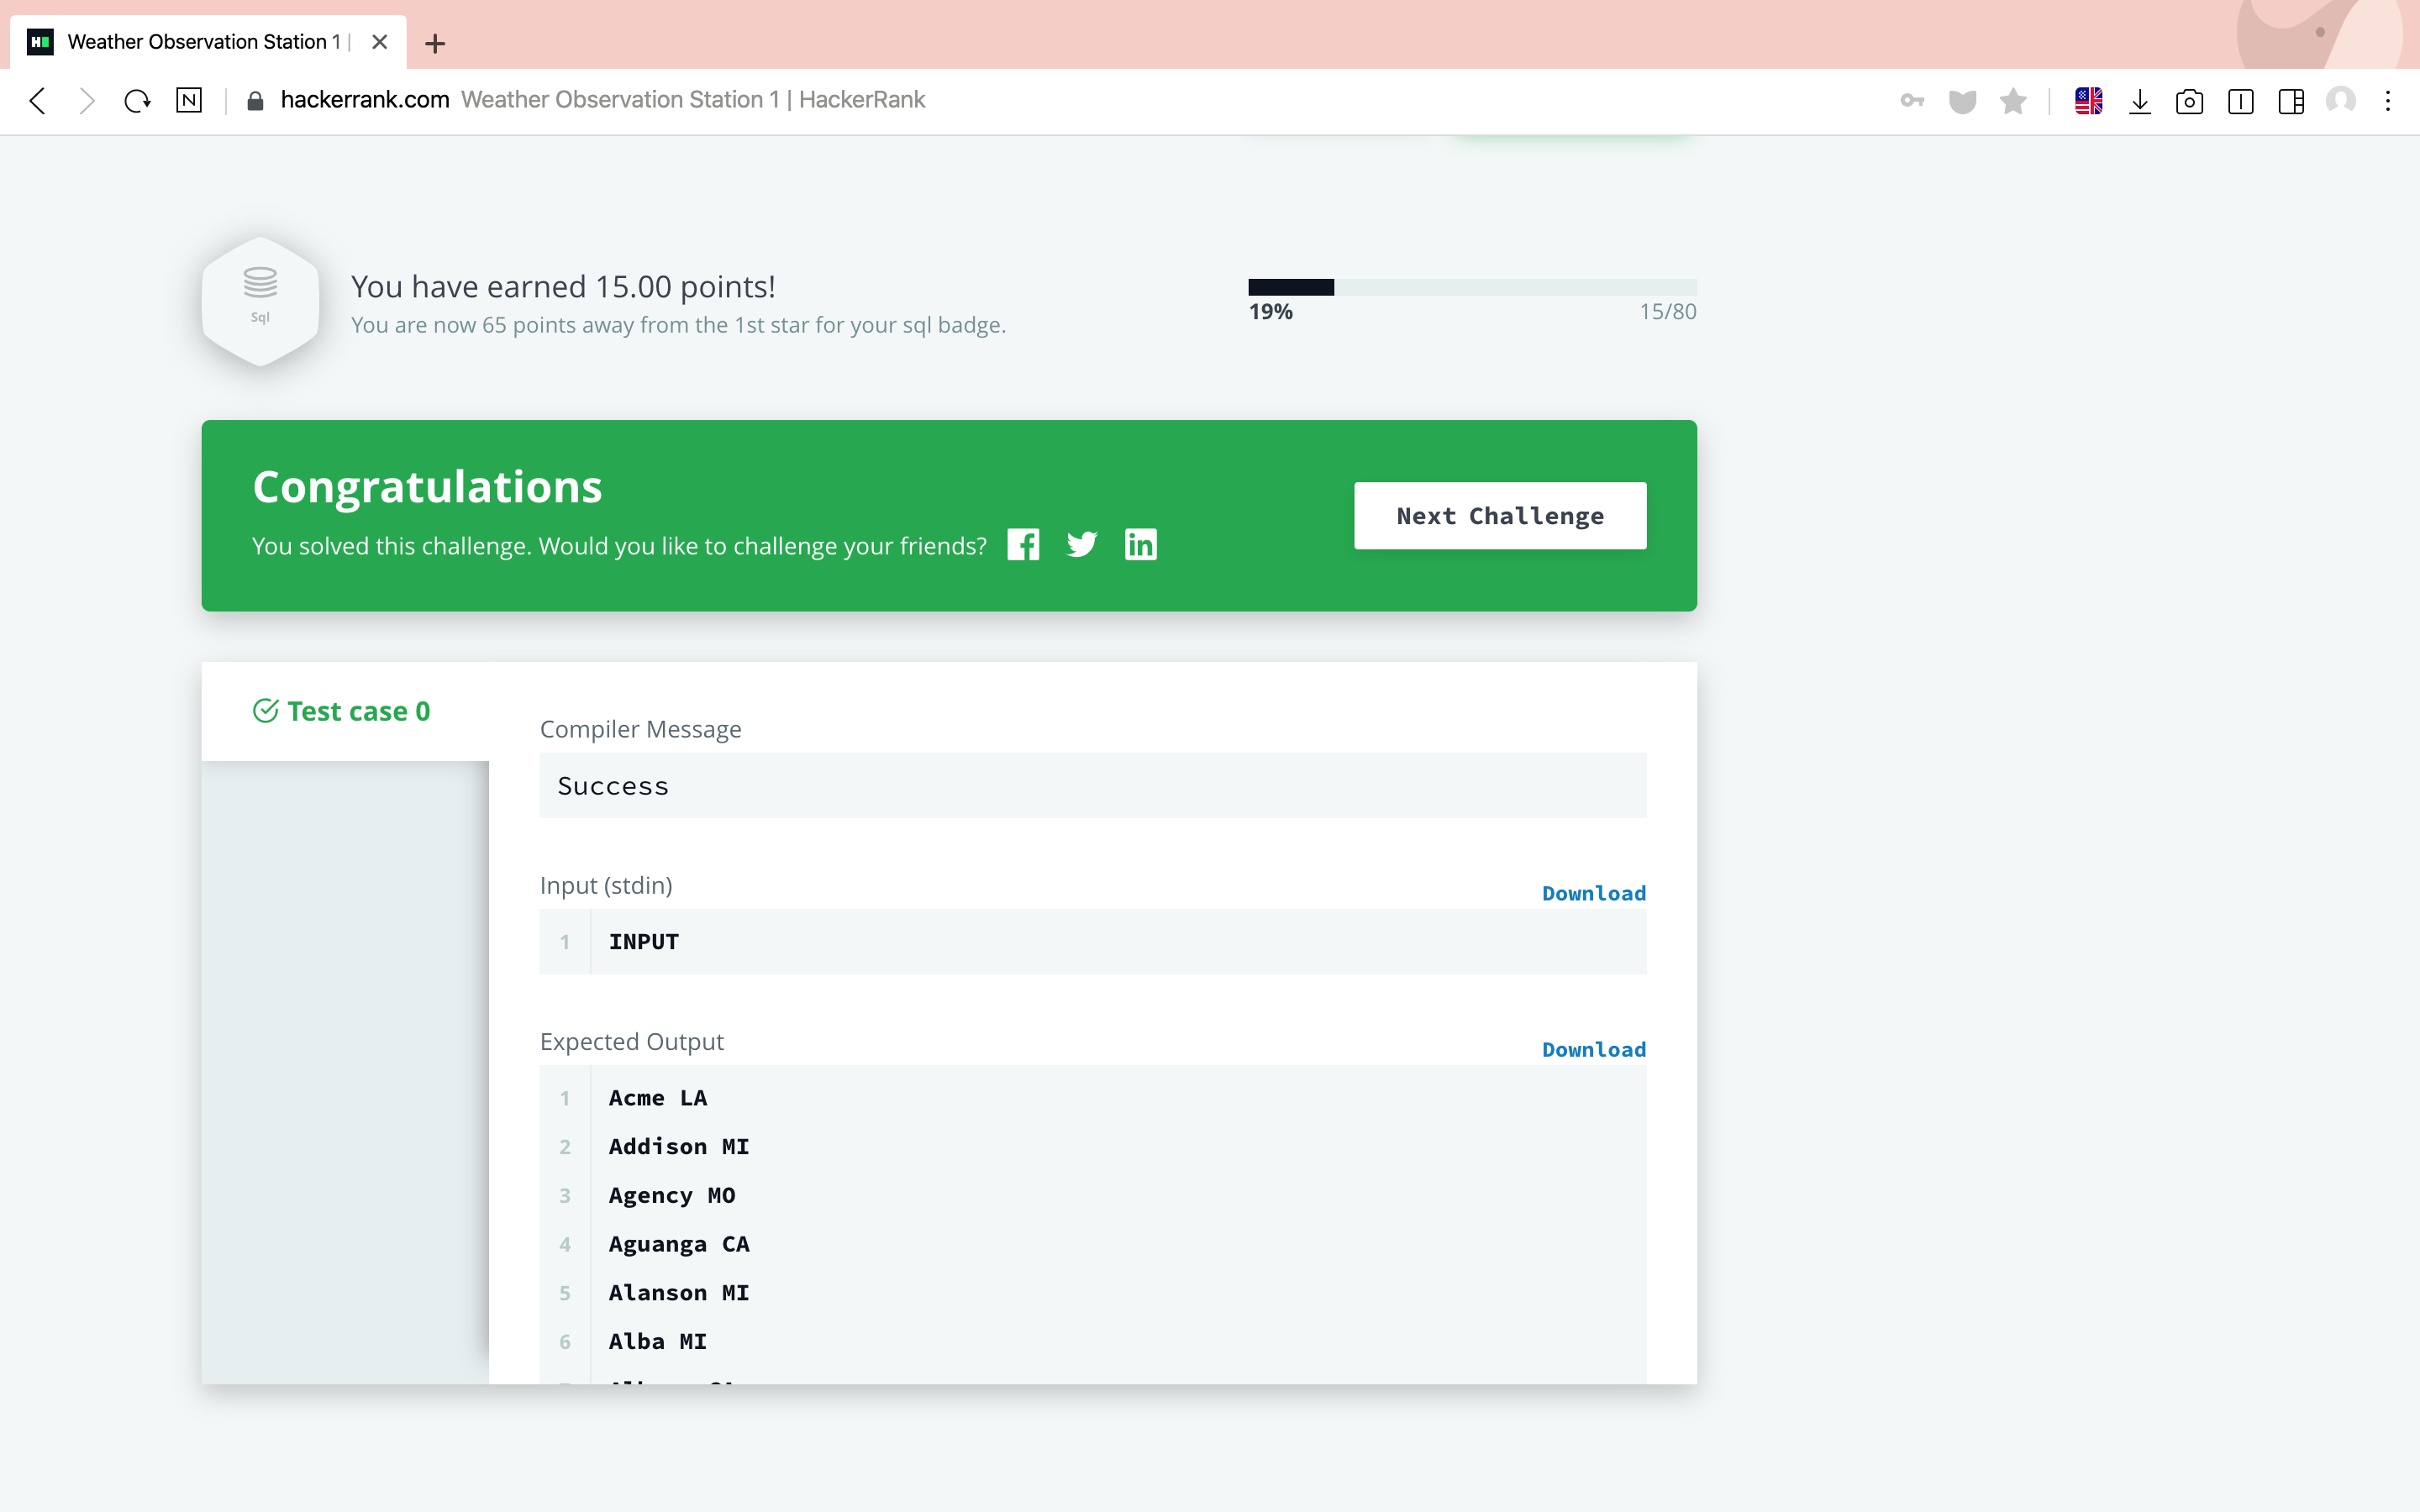2420x1512 pixels.
Task: Click the 'Compiler Message' label
Action: [x=640, y=729]
